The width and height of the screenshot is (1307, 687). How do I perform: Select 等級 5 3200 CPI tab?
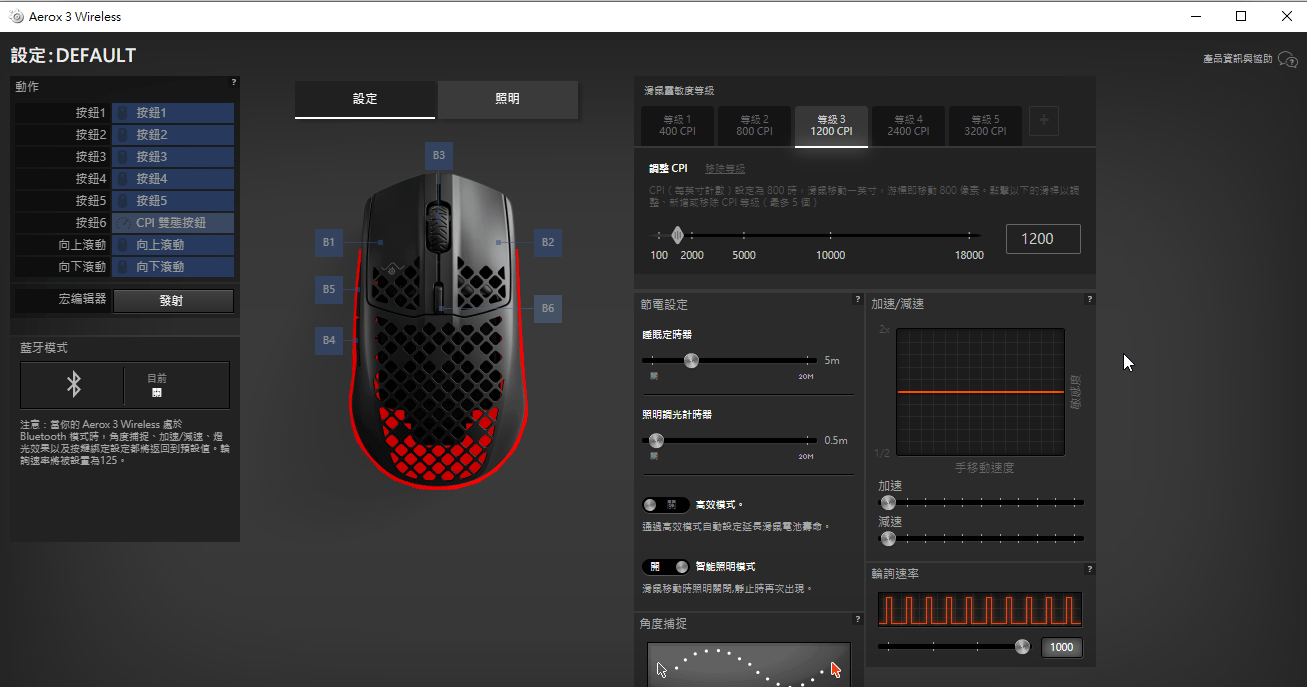pos(985,125)
